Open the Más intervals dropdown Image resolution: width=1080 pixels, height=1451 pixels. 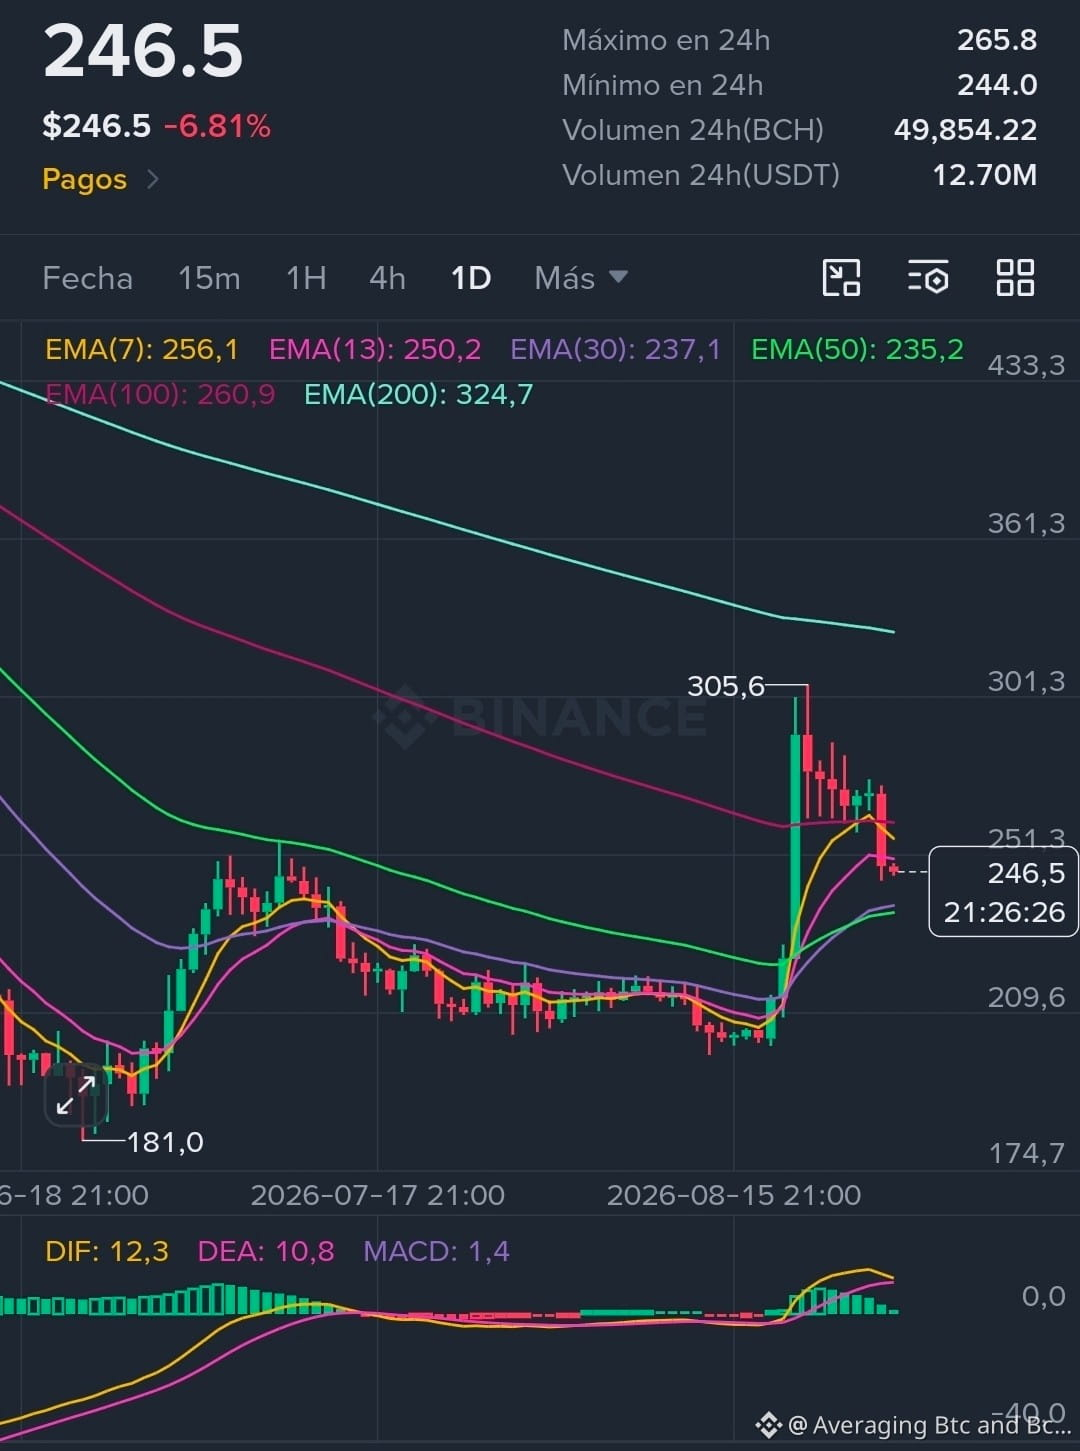click(x=581, y=278)
